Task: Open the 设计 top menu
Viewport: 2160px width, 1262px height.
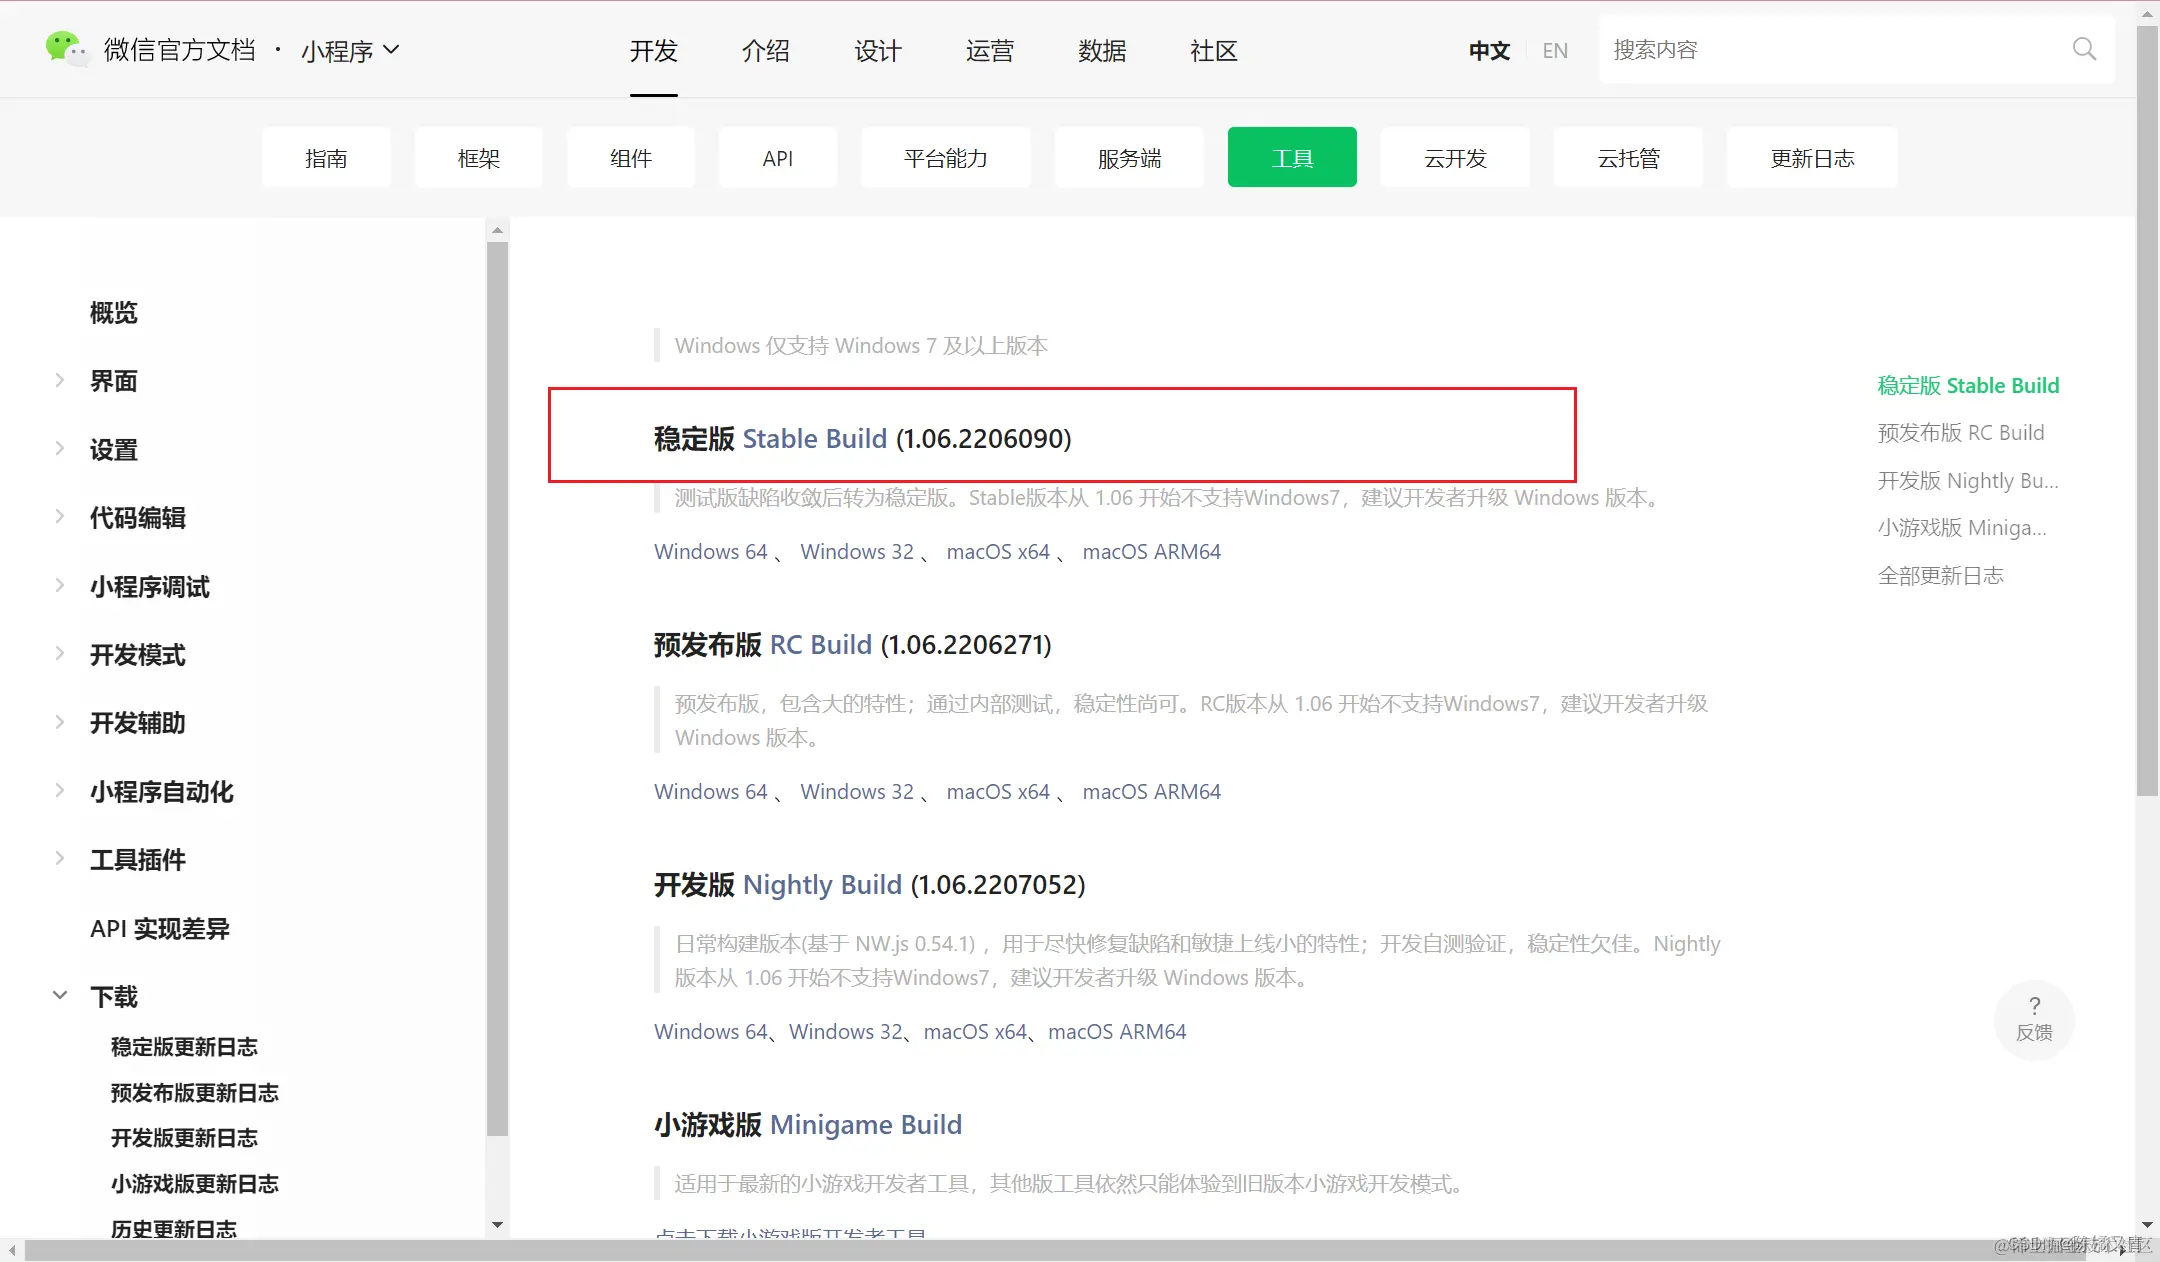Action: point(877,50)
